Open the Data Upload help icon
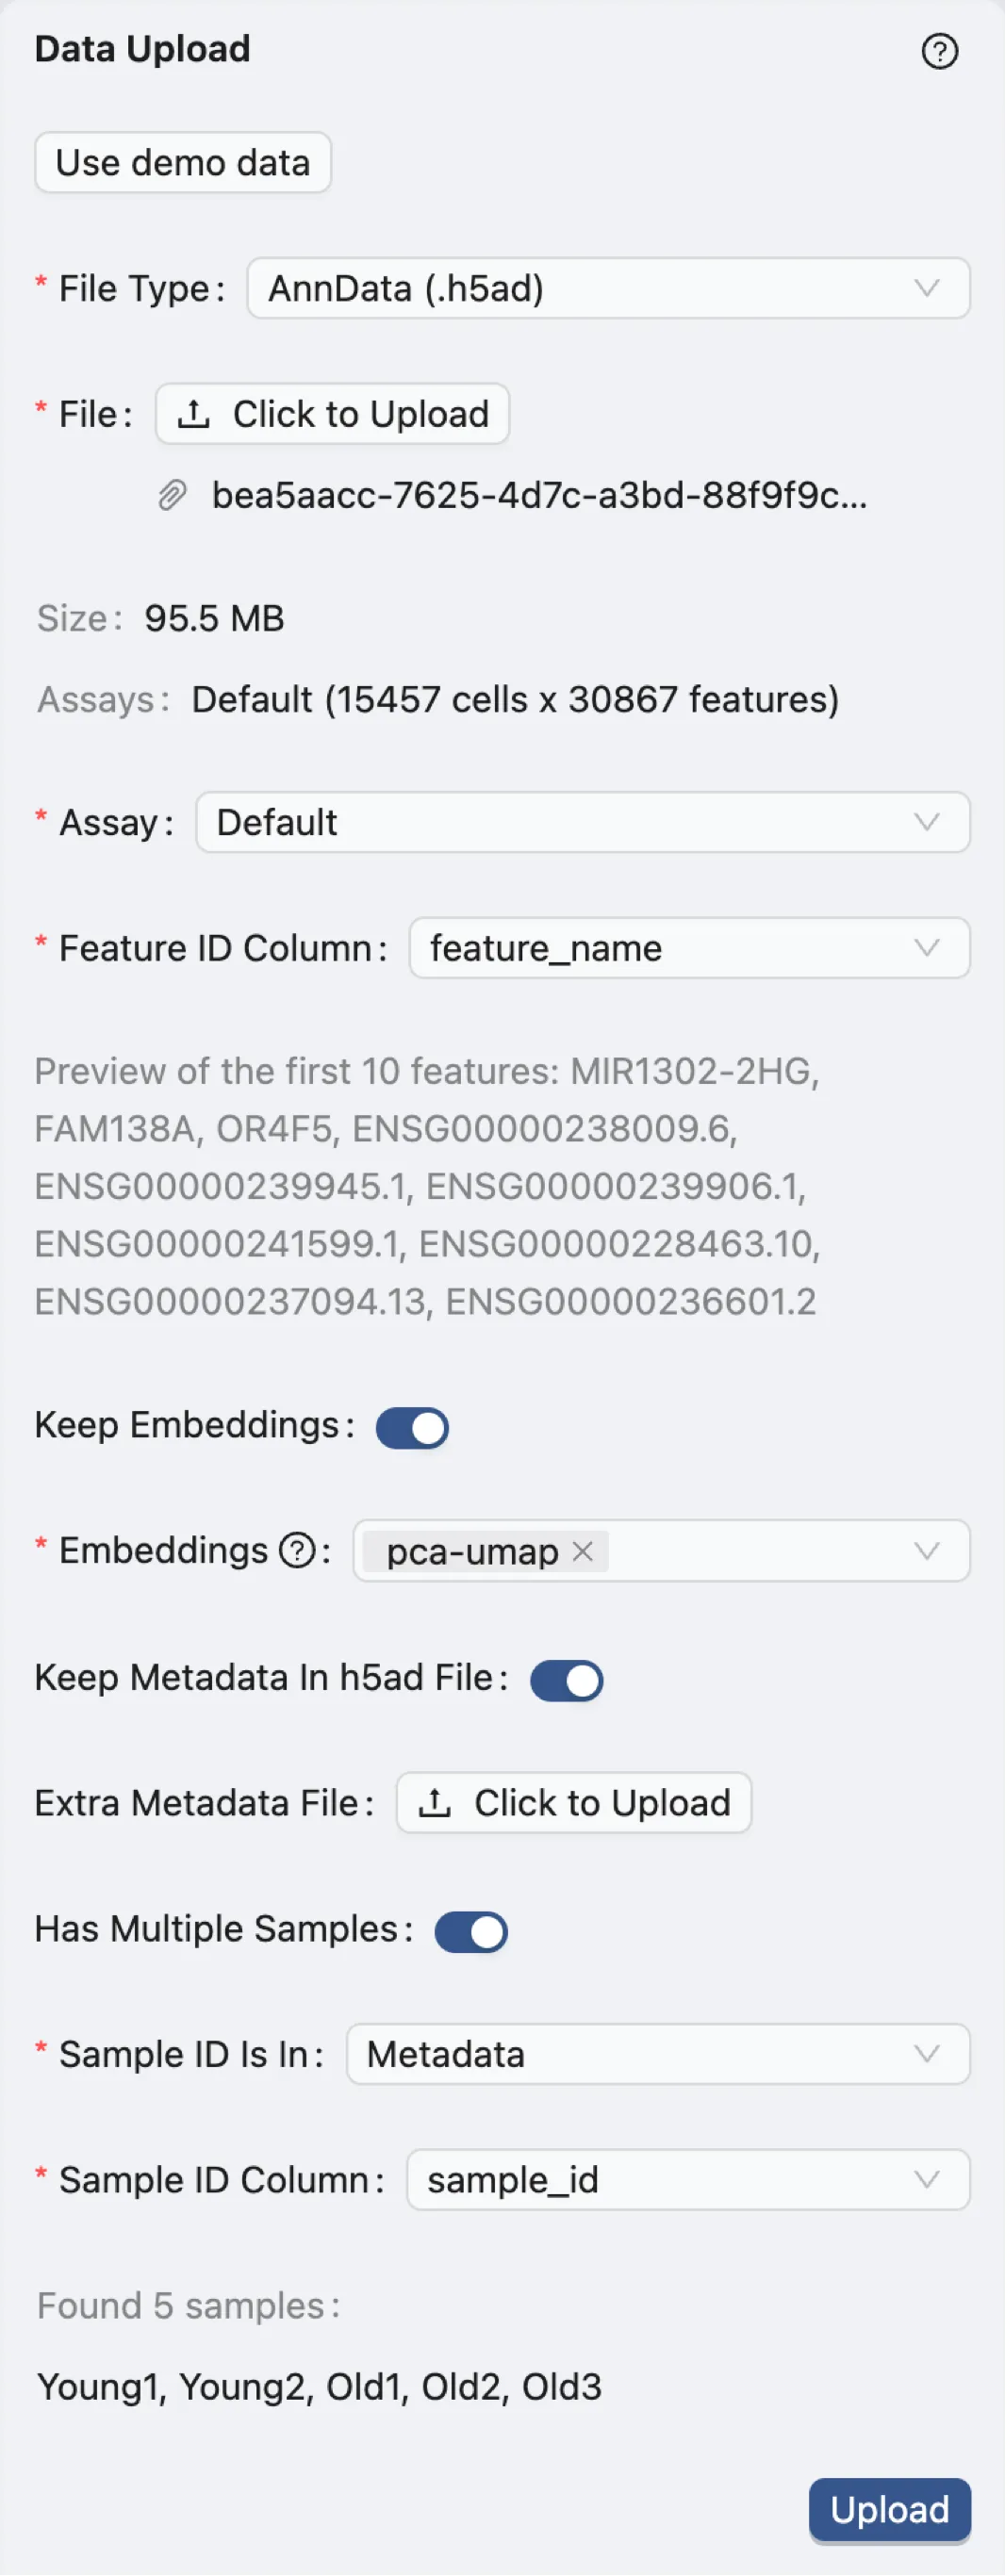 (939, 51)
